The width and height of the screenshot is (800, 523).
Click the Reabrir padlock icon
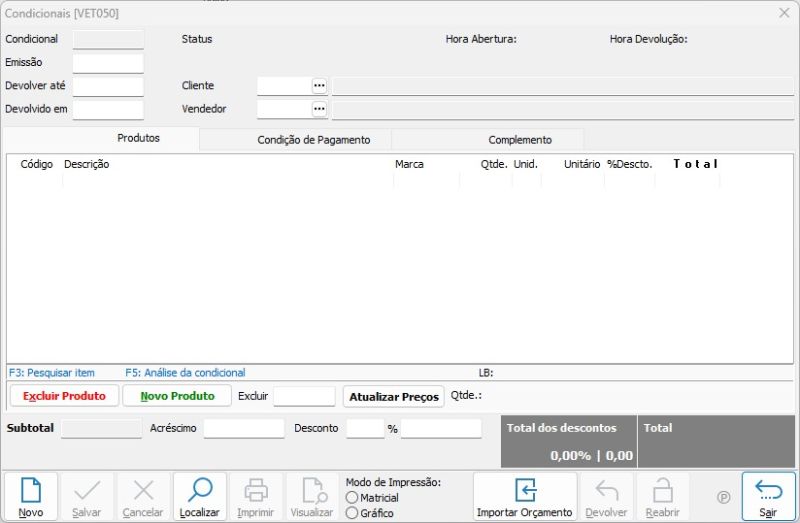[662, 490]
